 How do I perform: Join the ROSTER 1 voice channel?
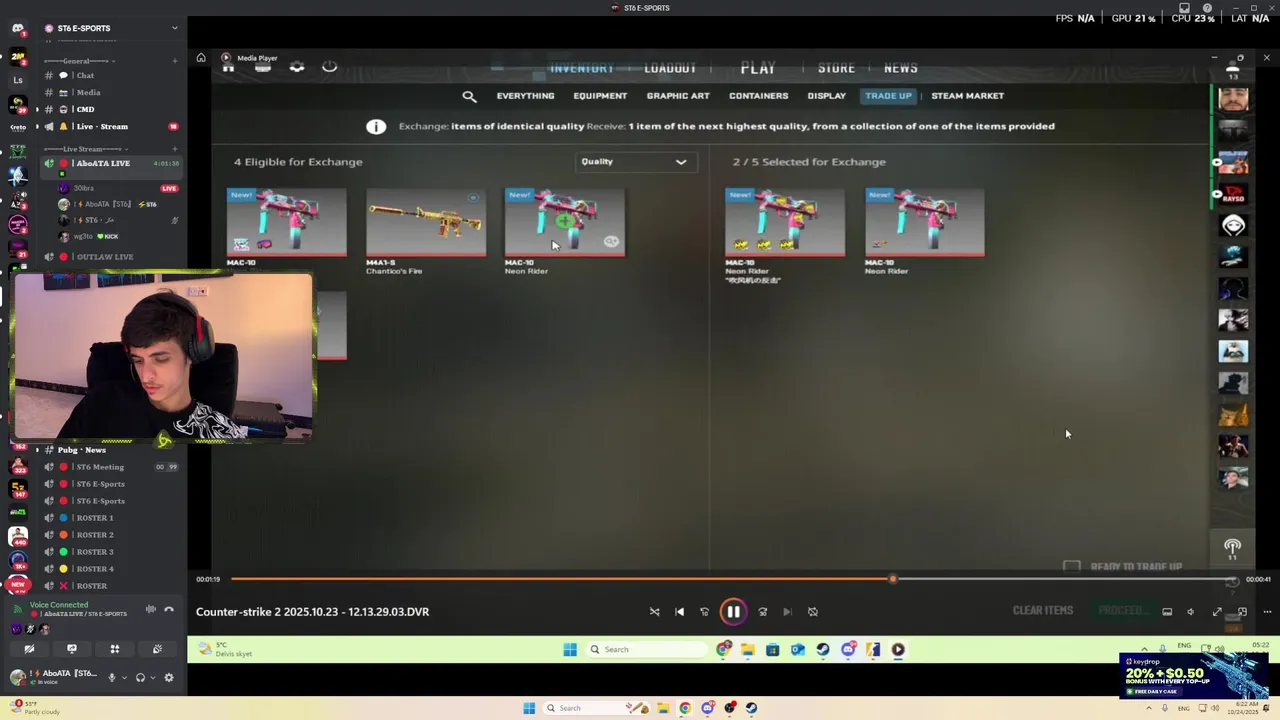click(95, 518)
